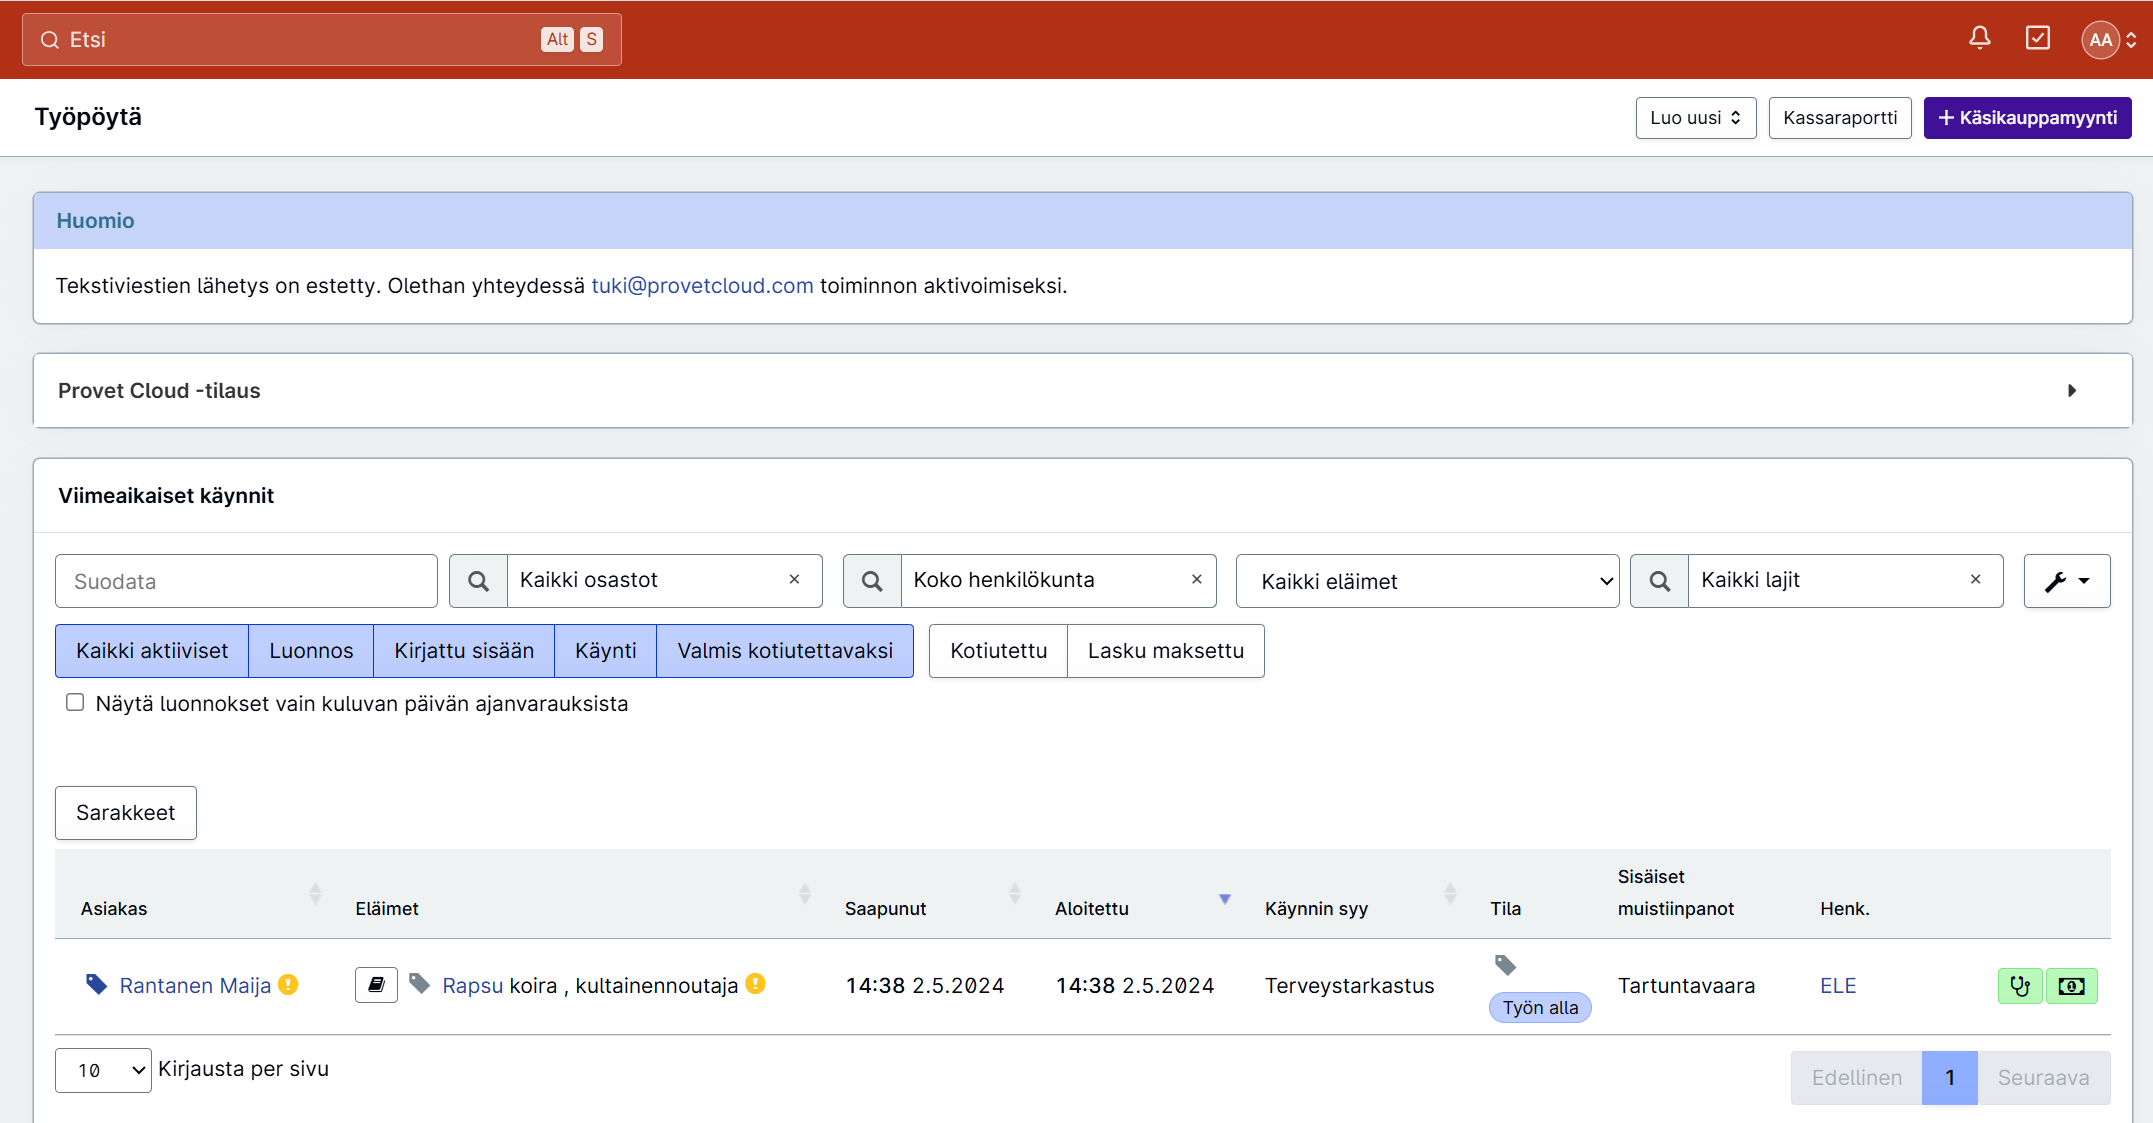Open customer Rantanen Maija link
Viewport: 2153px width, 1123px height.
195,986
